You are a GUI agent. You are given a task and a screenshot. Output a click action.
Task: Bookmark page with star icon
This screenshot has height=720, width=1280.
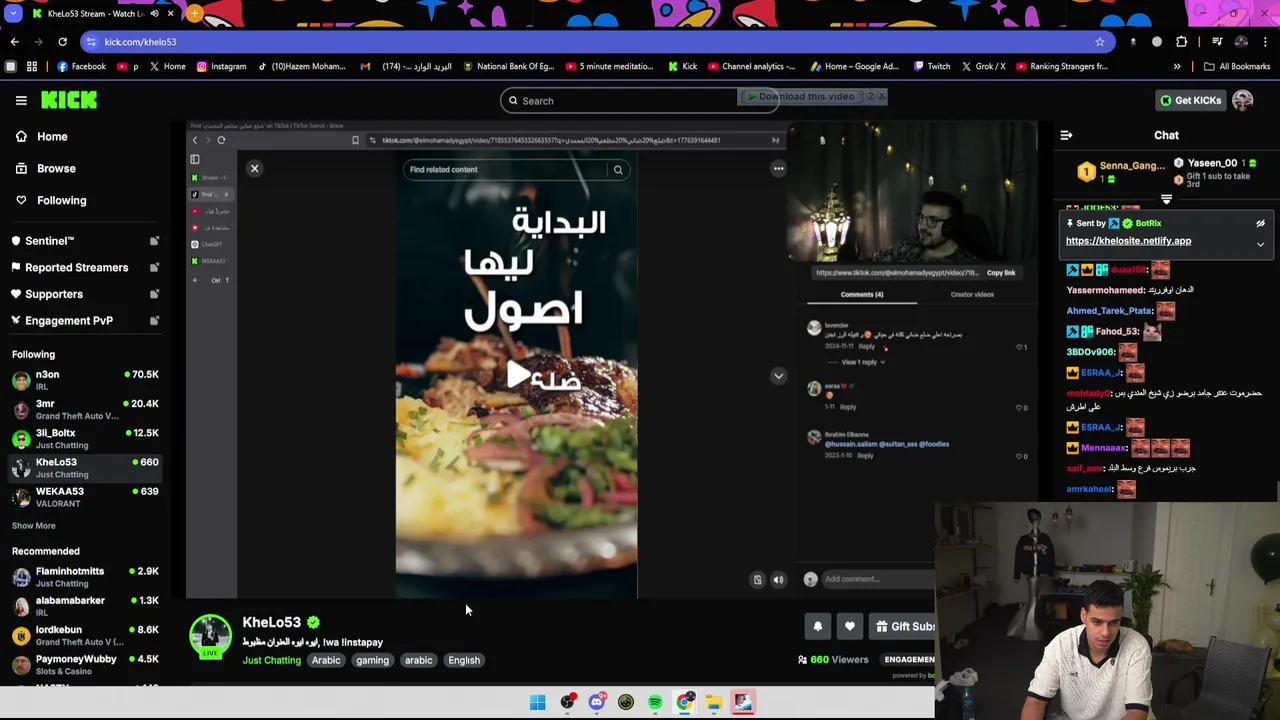pyautogui.click(x=1100, y=42)
